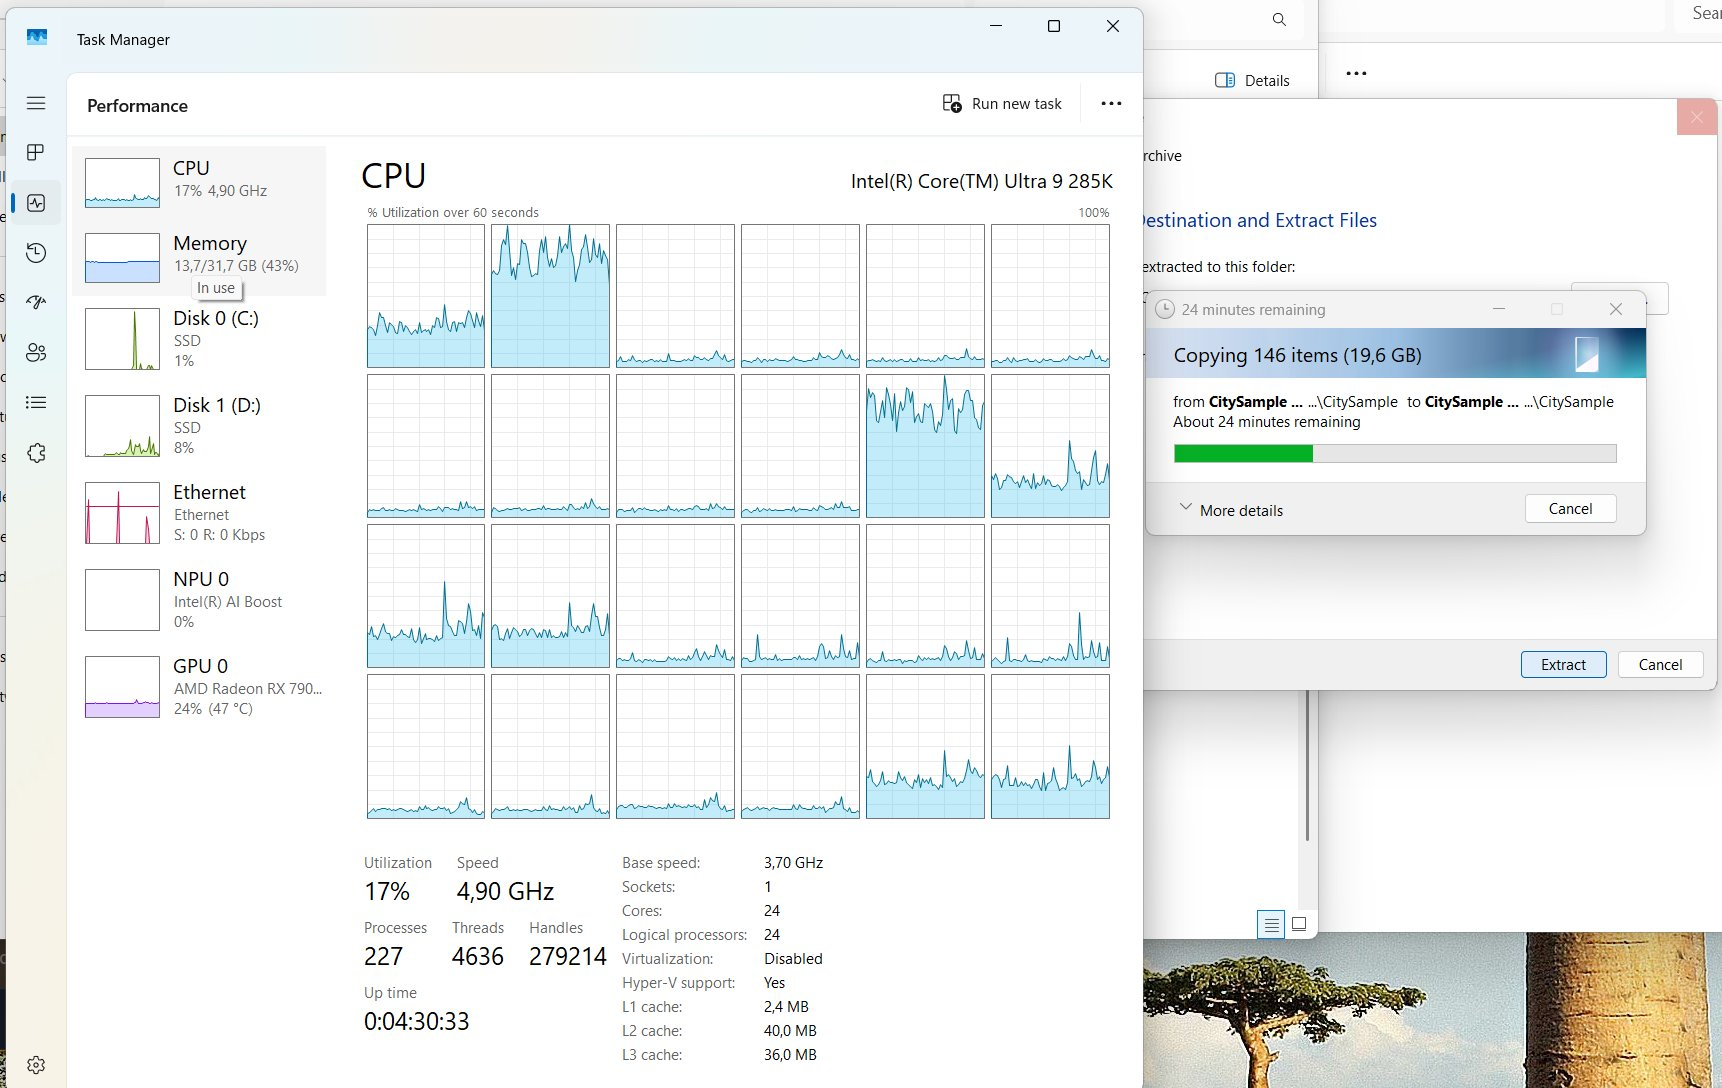The width and height of the screenshot is (1722, 1088).
Task: Switch File Explorer to large thumbnails view
Action: pos(1299,924)
